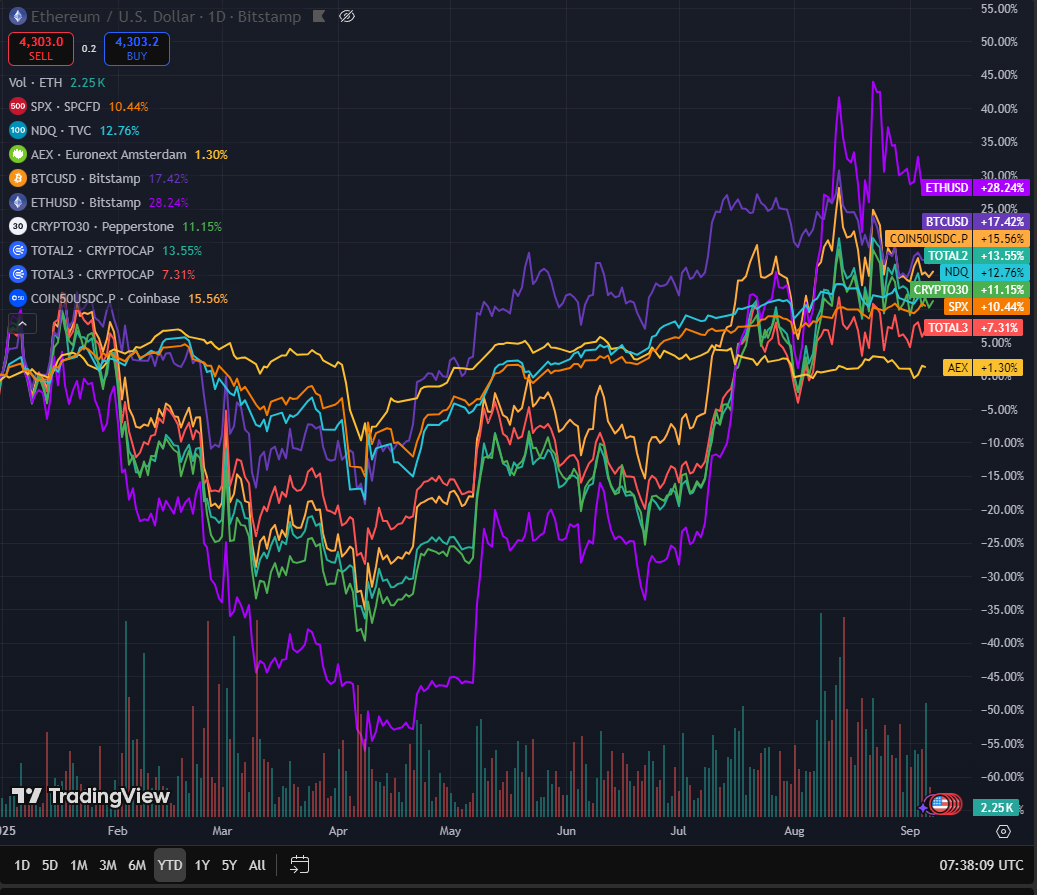Click the TOTAL3 +7.31% price label
This screenshot has height=895, width=1037.
[976, 327]
